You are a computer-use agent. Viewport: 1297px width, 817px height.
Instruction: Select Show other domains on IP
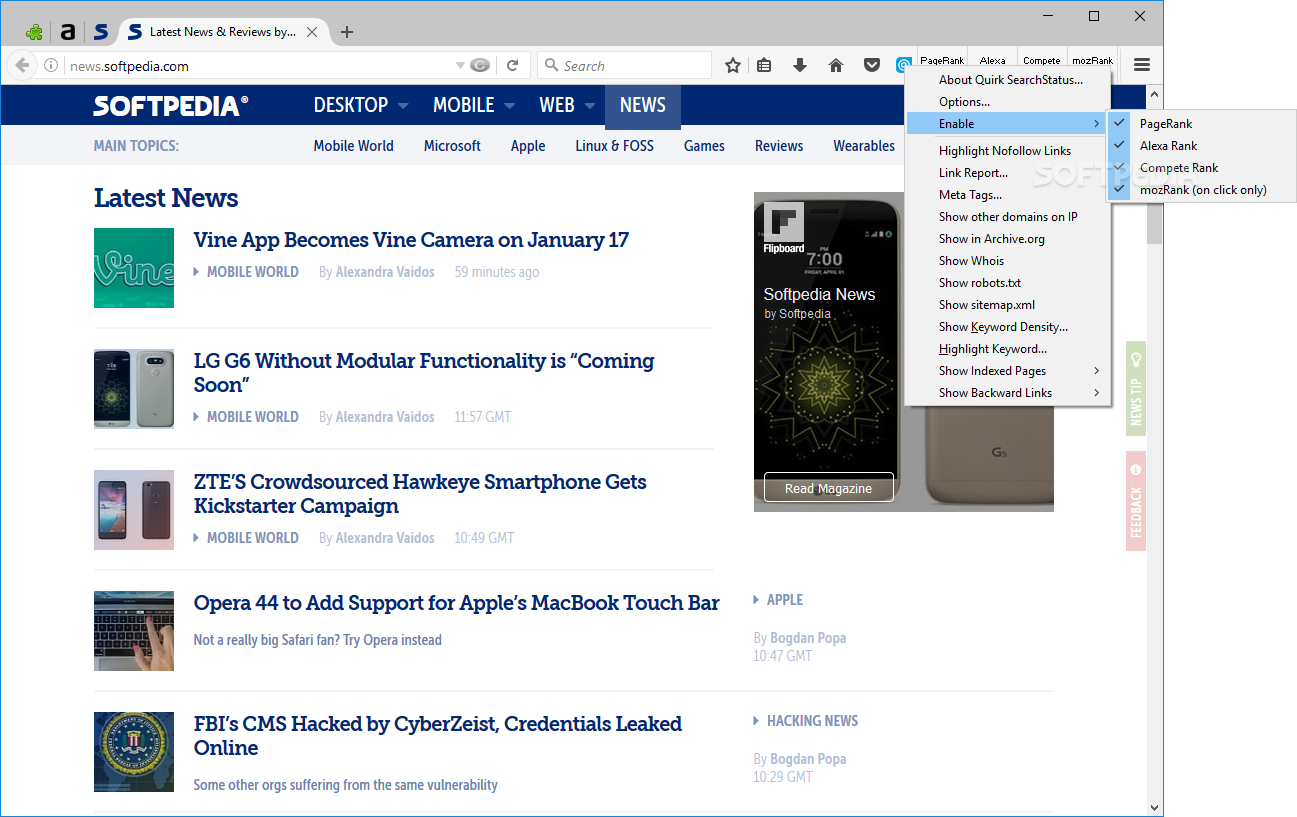1008,217
